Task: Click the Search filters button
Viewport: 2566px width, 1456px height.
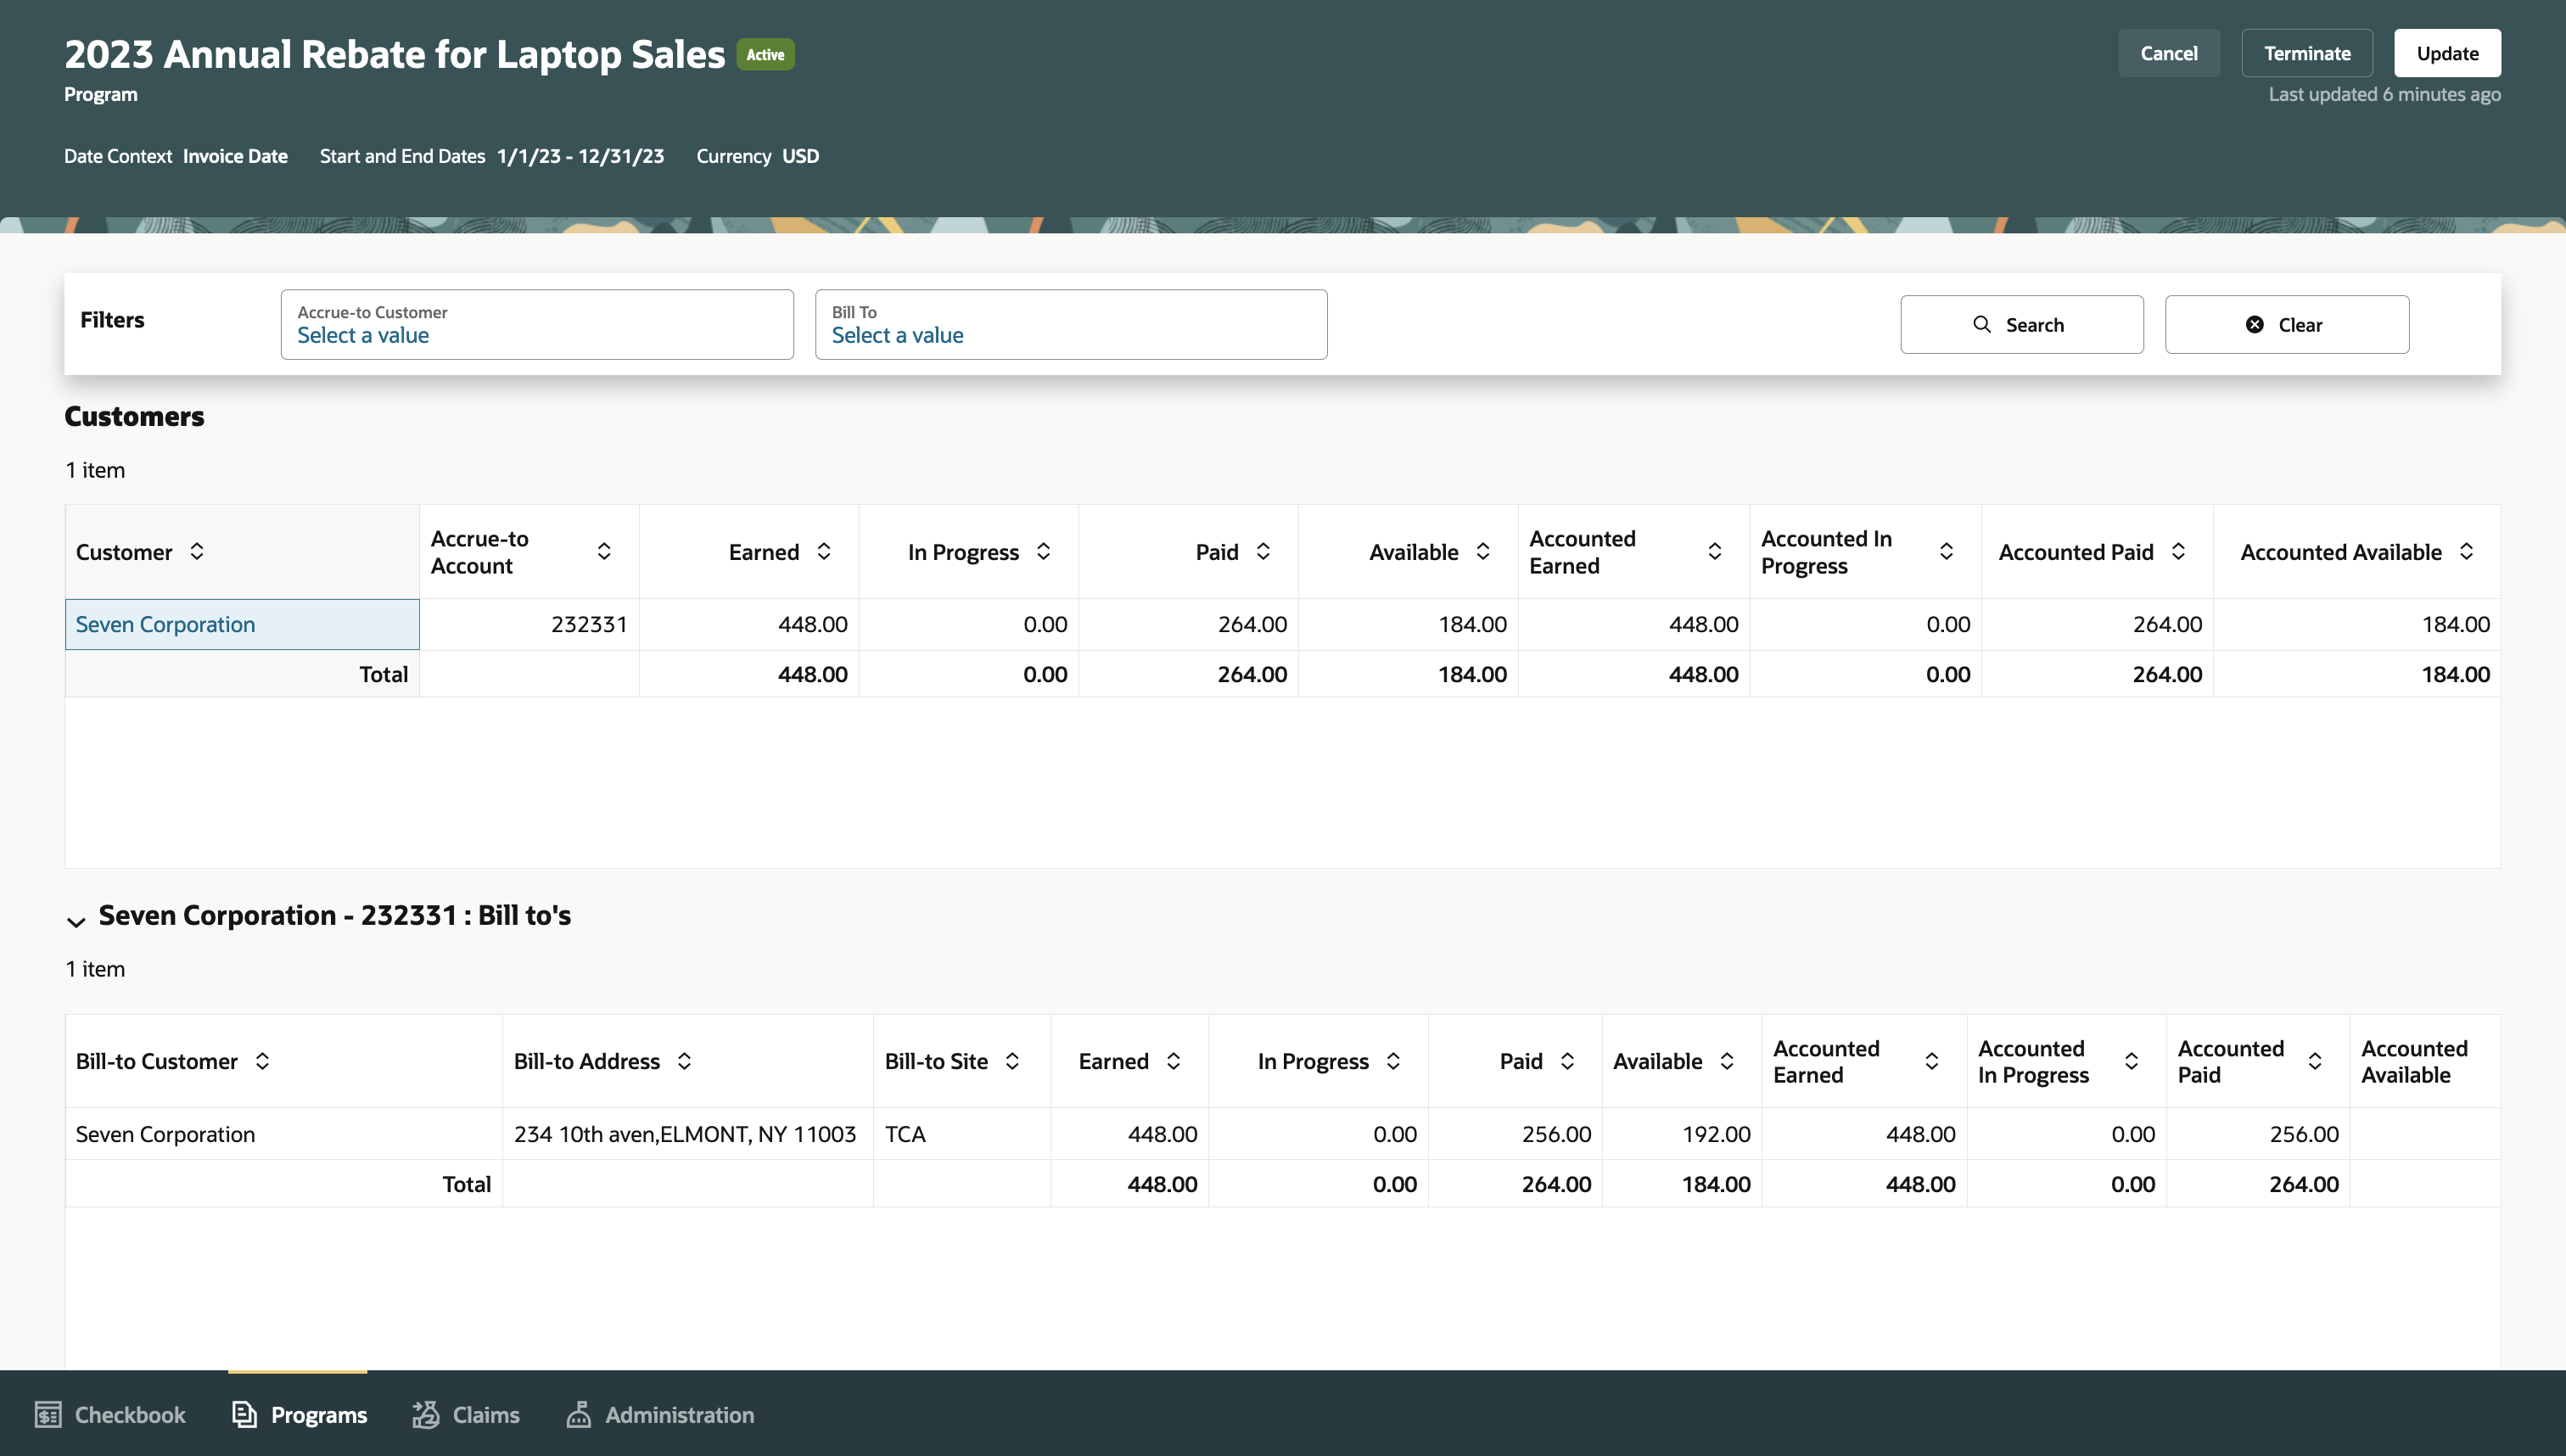Action: pyautogui.click(x=2021, y=324)
